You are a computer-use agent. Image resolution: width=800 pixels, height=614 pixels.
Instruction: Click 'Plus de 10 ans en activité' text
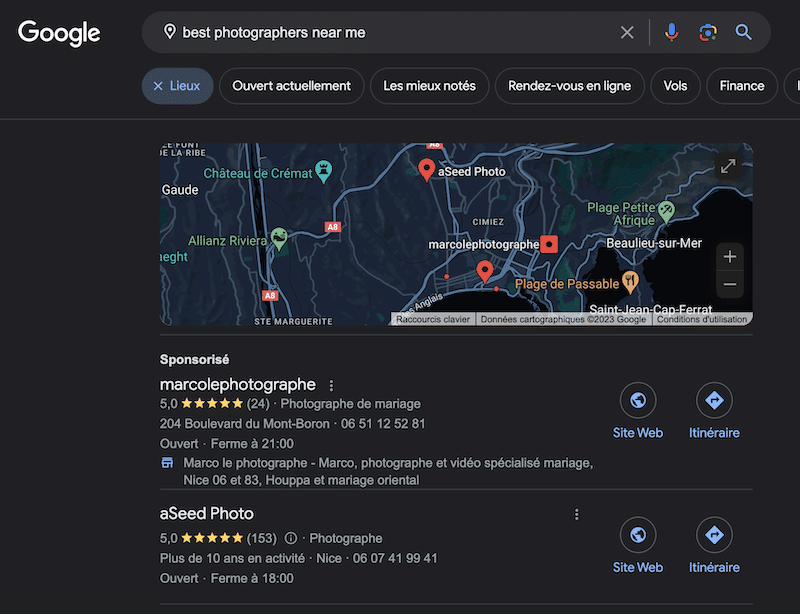pyautogui.click(x=232, y=558)
